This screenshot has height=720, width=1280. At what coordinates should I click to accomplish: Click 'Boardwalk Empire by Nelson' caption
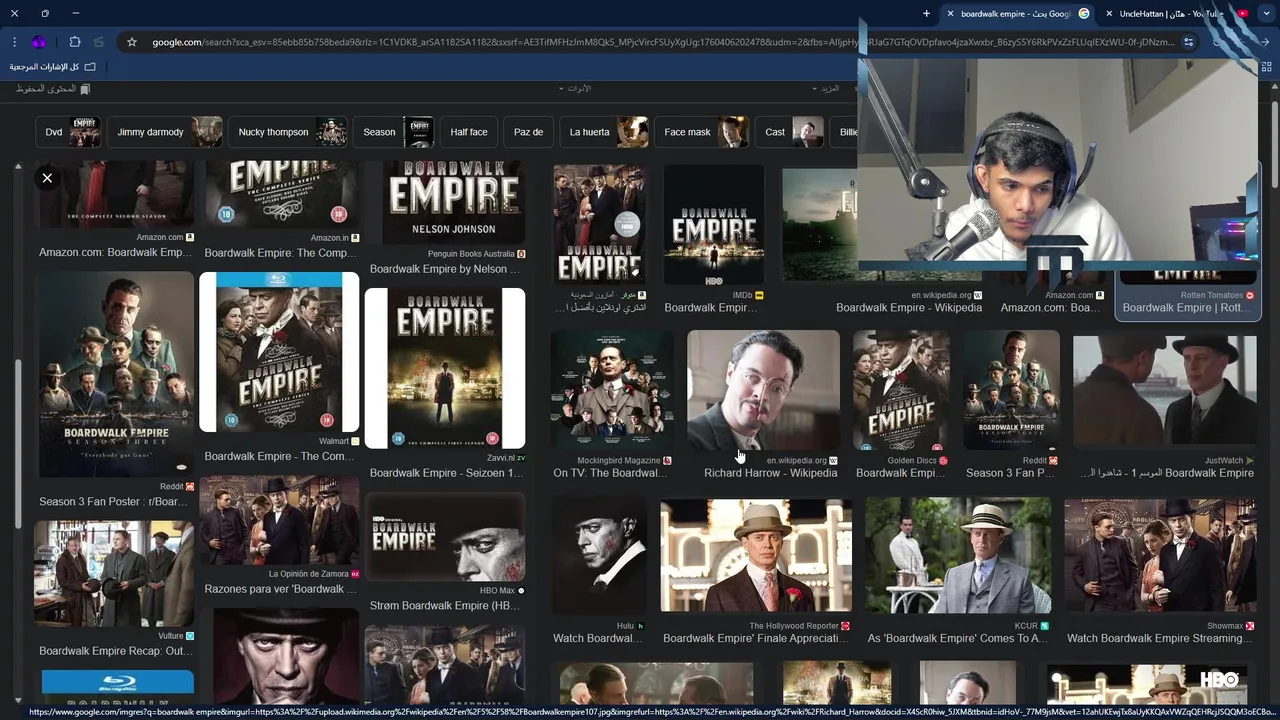pyautogui.click(x=445, y=269)
